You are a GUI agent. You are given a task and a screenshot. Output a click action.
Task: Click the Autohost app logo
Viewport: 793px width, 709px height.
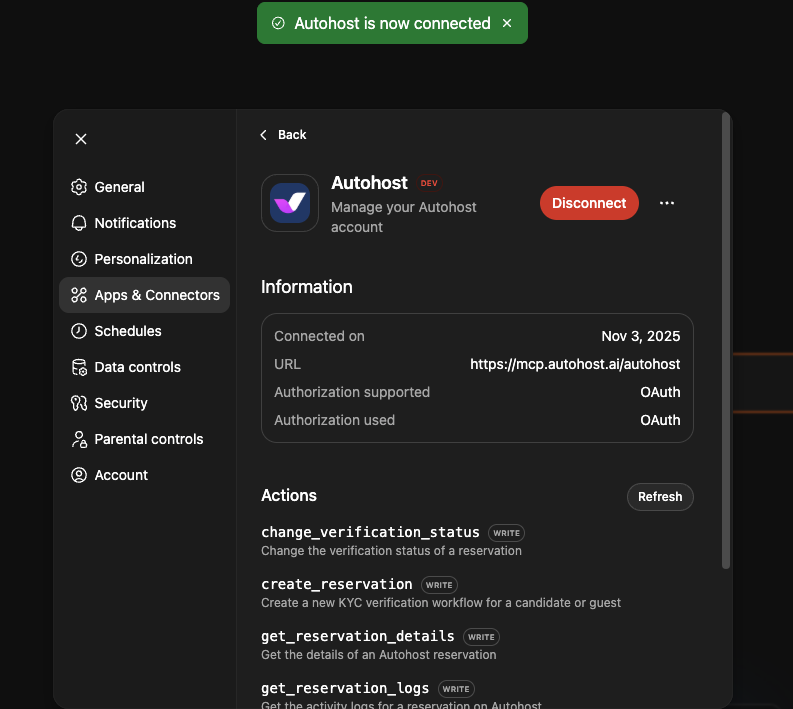290,203
